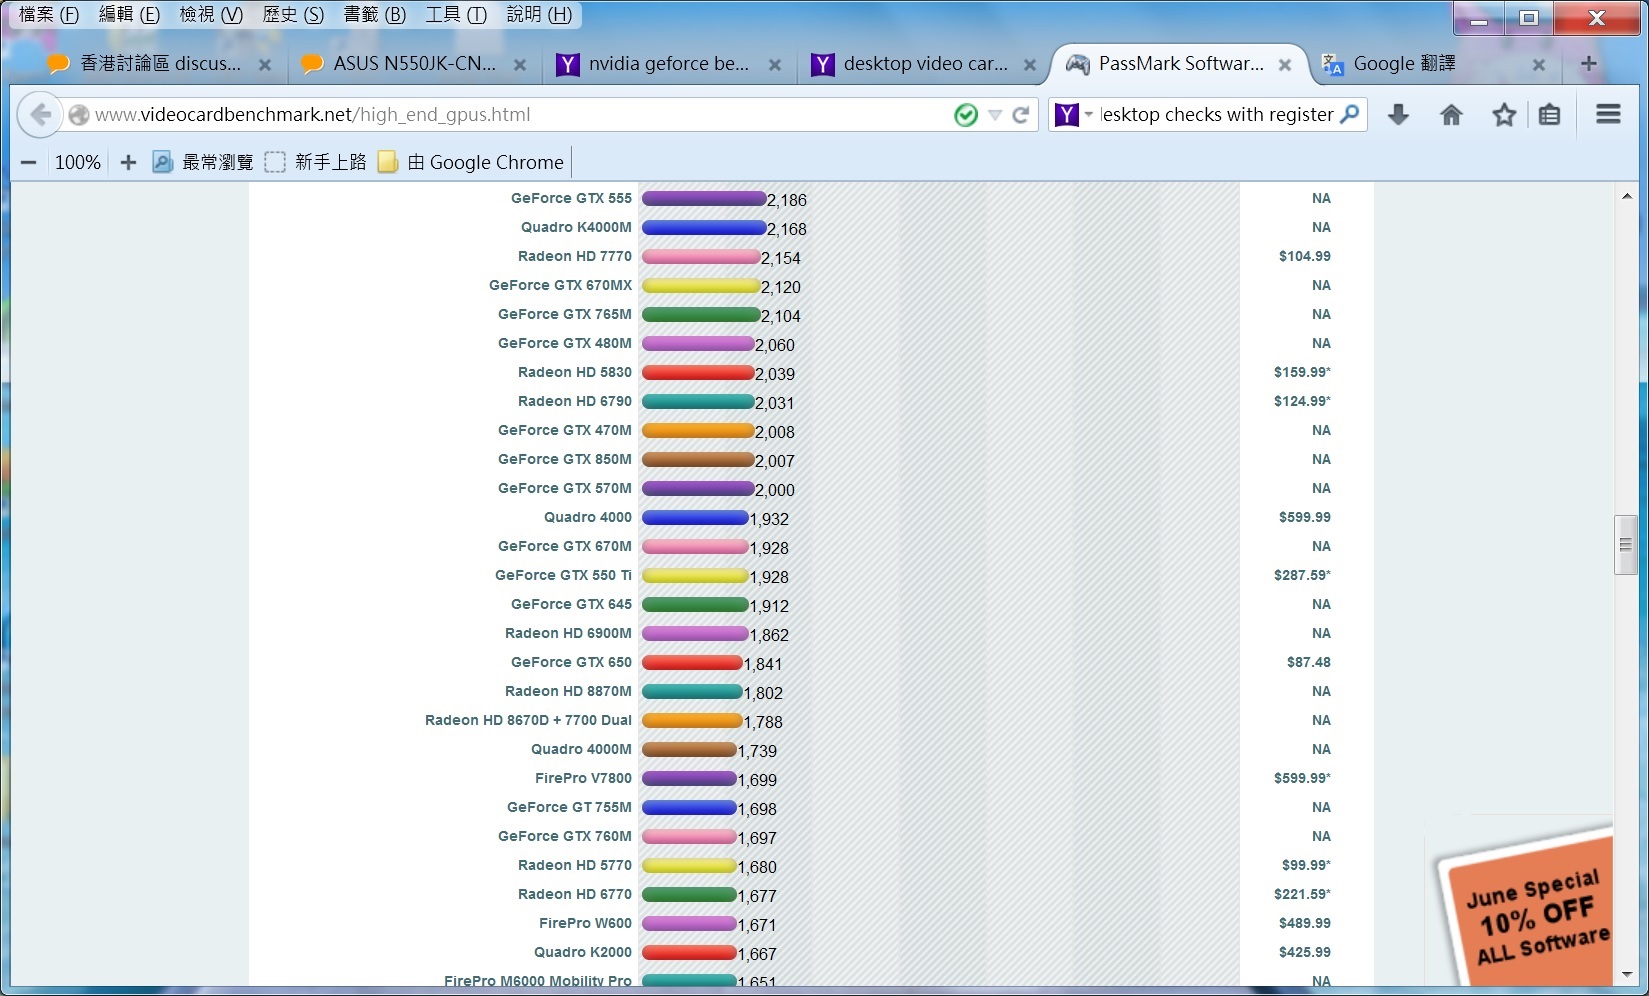
Task: Open the URL history dropdown arrow
Action: (995, 115)
